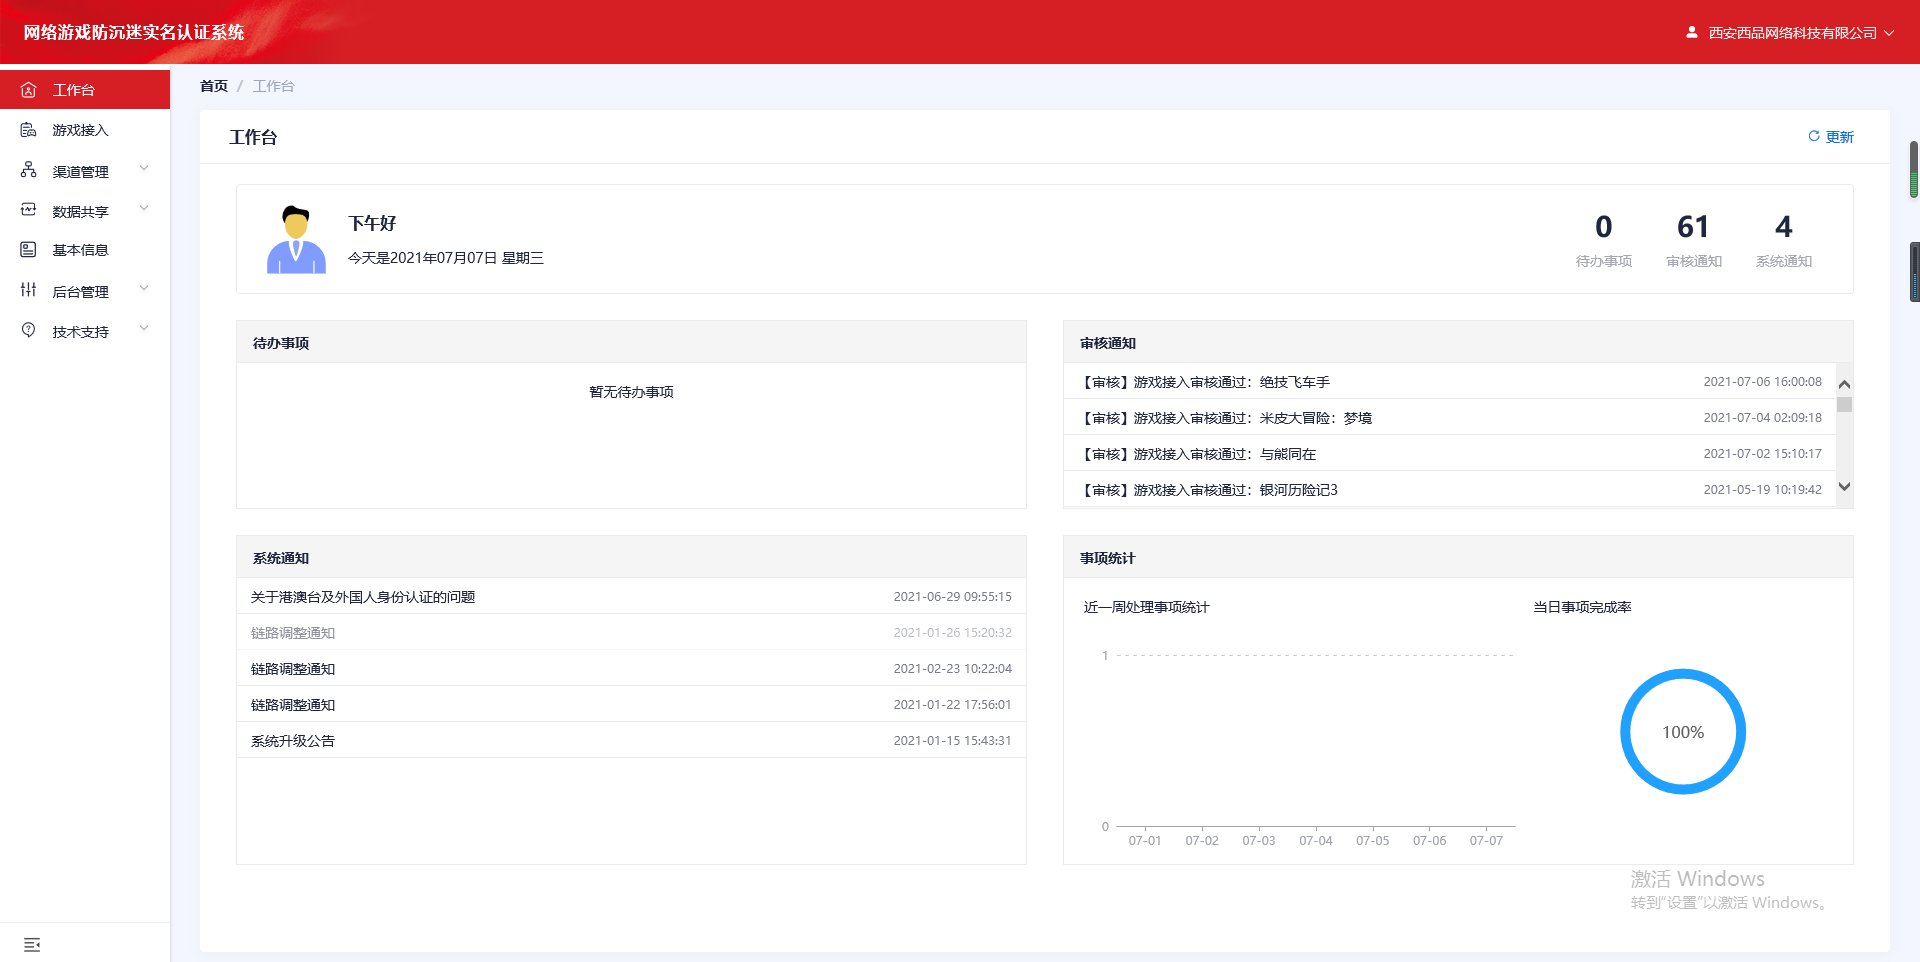This screenshot has width=1920, height=962.
Task: Click the 后台管理 sliders icon
Action: (29, 290)
